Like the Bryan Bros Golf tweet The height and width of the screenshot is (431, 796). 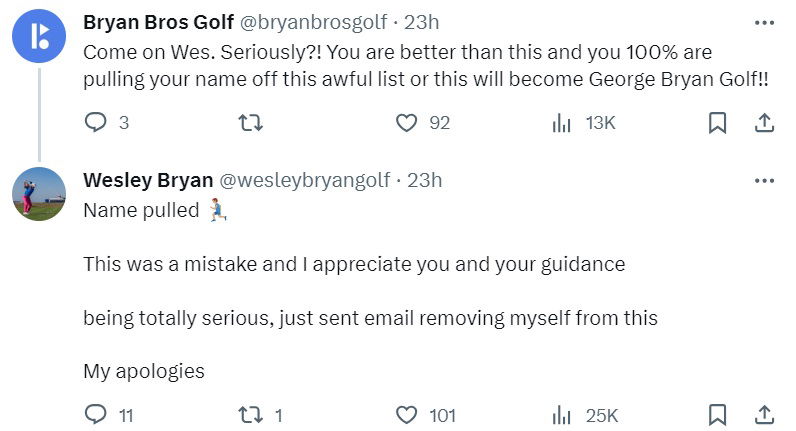406,123
